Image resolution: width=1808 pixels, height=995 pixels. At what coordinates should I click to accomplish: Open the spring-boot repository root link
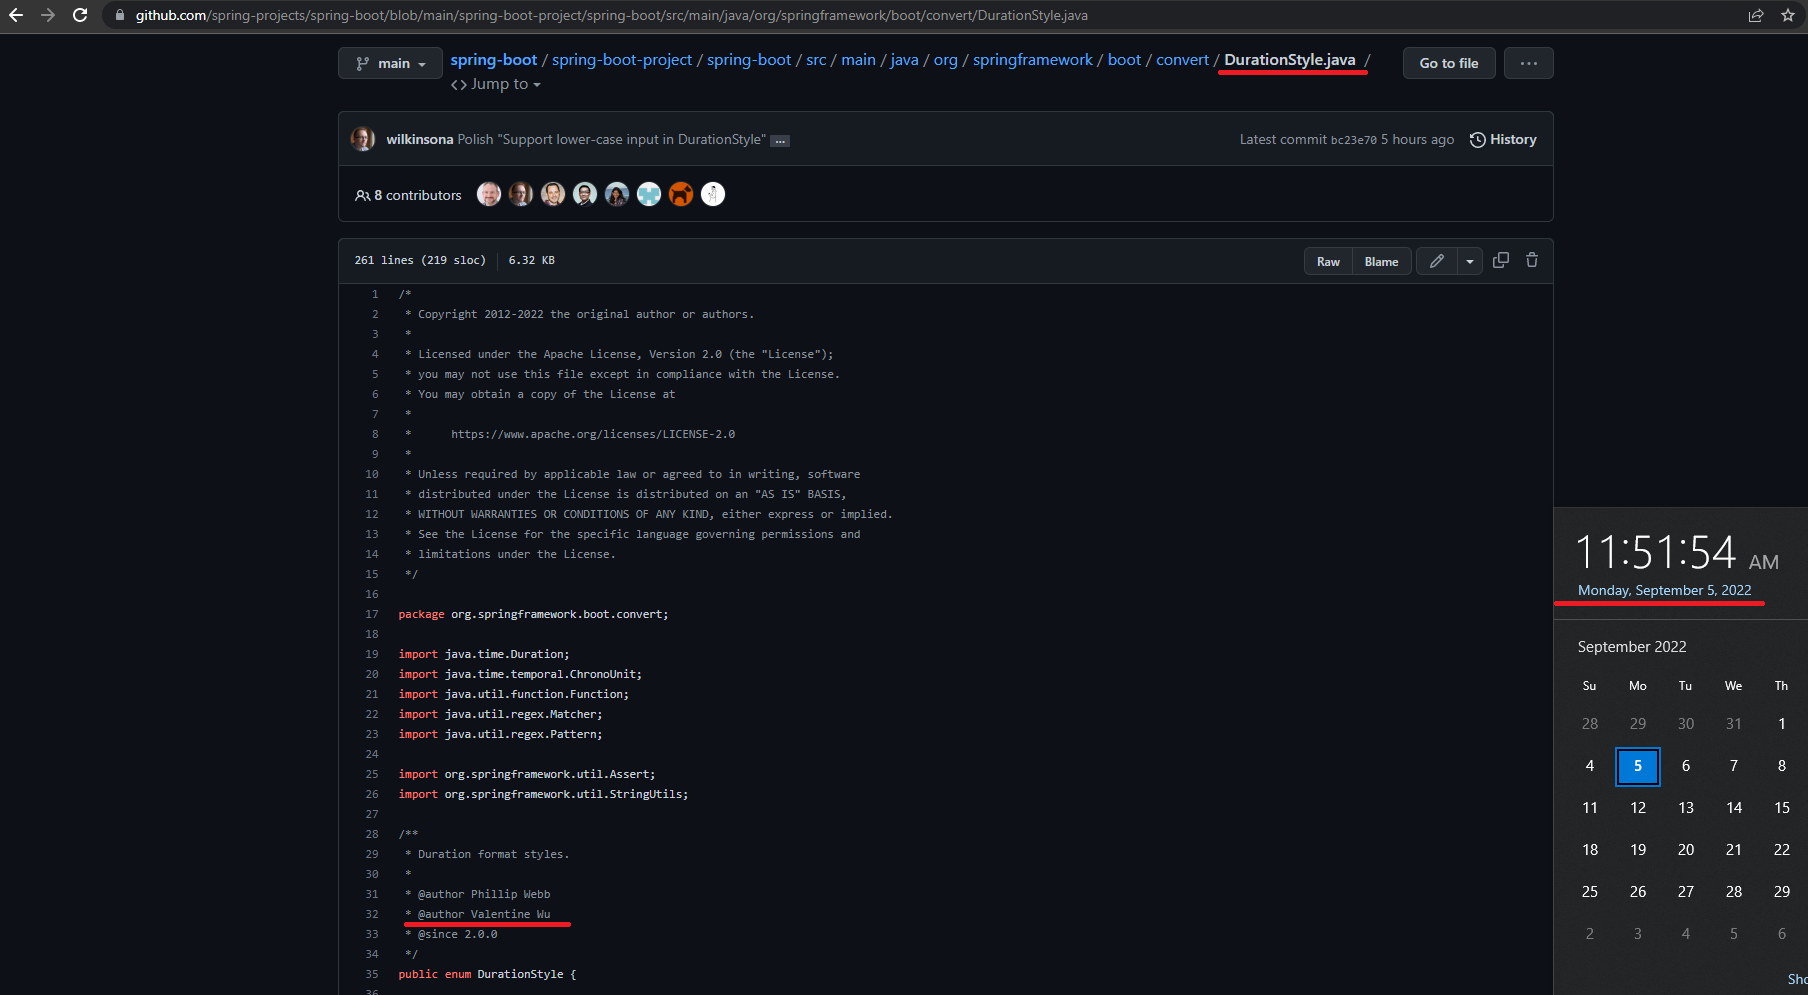click(494, 60)
